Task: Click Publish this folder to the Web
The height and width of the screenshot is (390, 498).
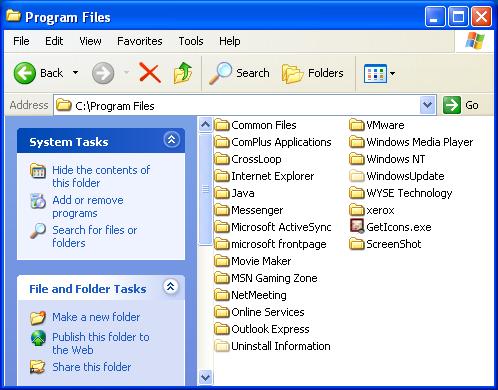Action: tap(101, 343)
